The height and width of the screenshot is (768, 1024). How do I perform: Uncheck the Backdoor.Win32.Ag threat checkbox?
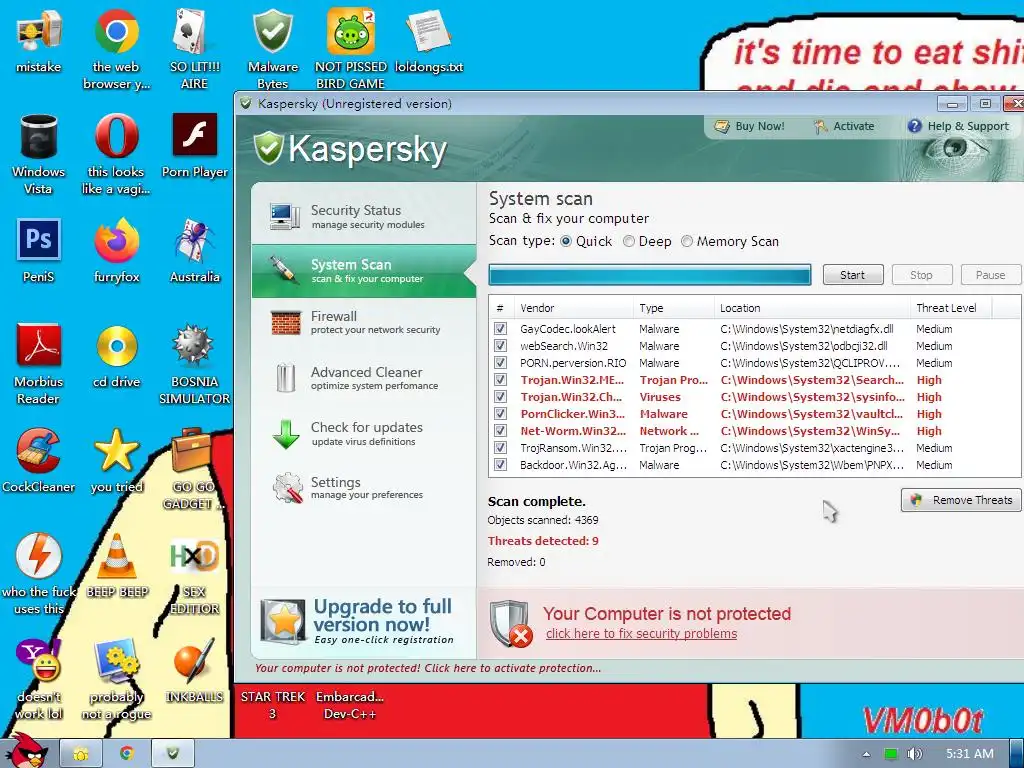point(500,464)
